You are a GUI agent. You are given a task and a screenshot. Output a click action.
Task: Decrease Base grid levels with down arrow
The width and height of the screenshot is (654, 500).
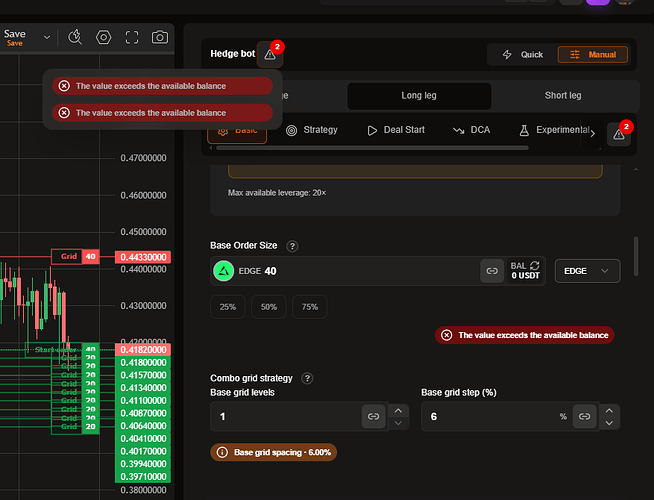tap(398, 423)
